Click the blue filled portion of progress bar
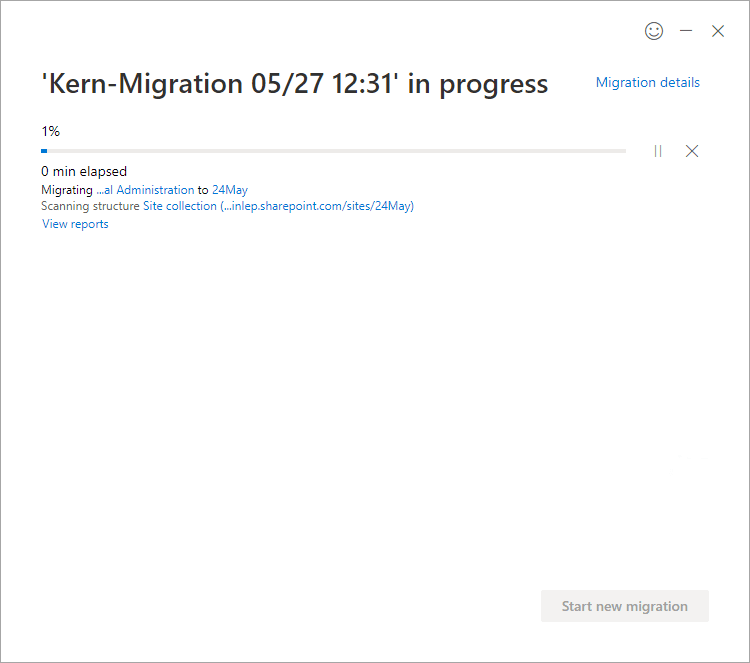The height and width of the screenshot is (663, 750). [44, 151]
